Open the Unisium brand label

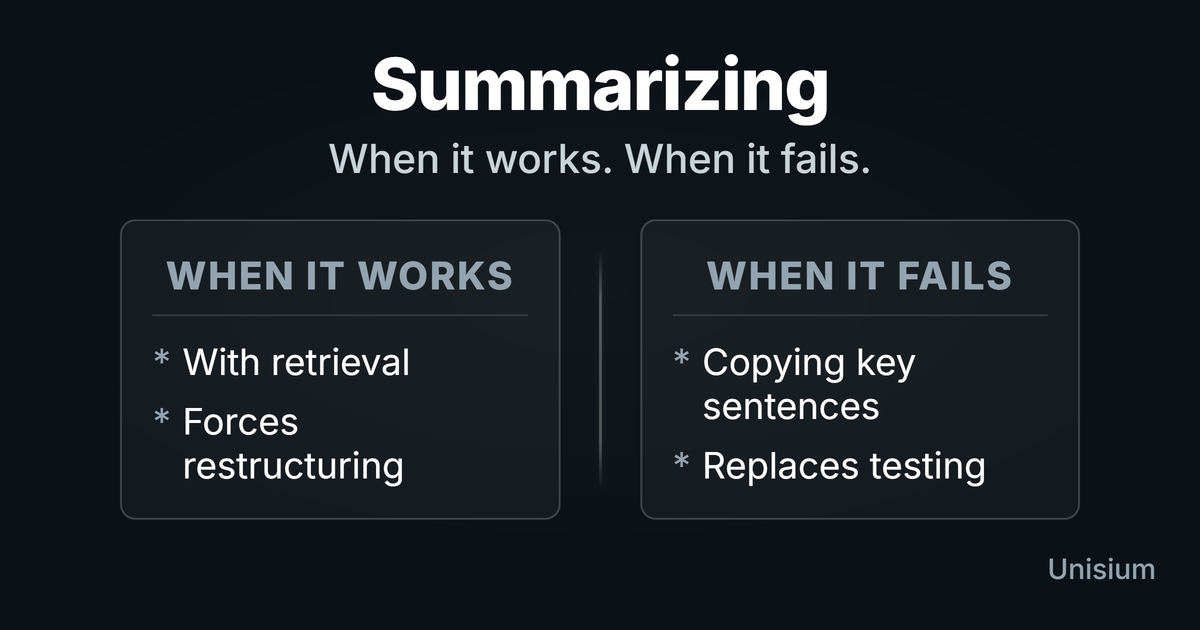(x=1101, y=569)
